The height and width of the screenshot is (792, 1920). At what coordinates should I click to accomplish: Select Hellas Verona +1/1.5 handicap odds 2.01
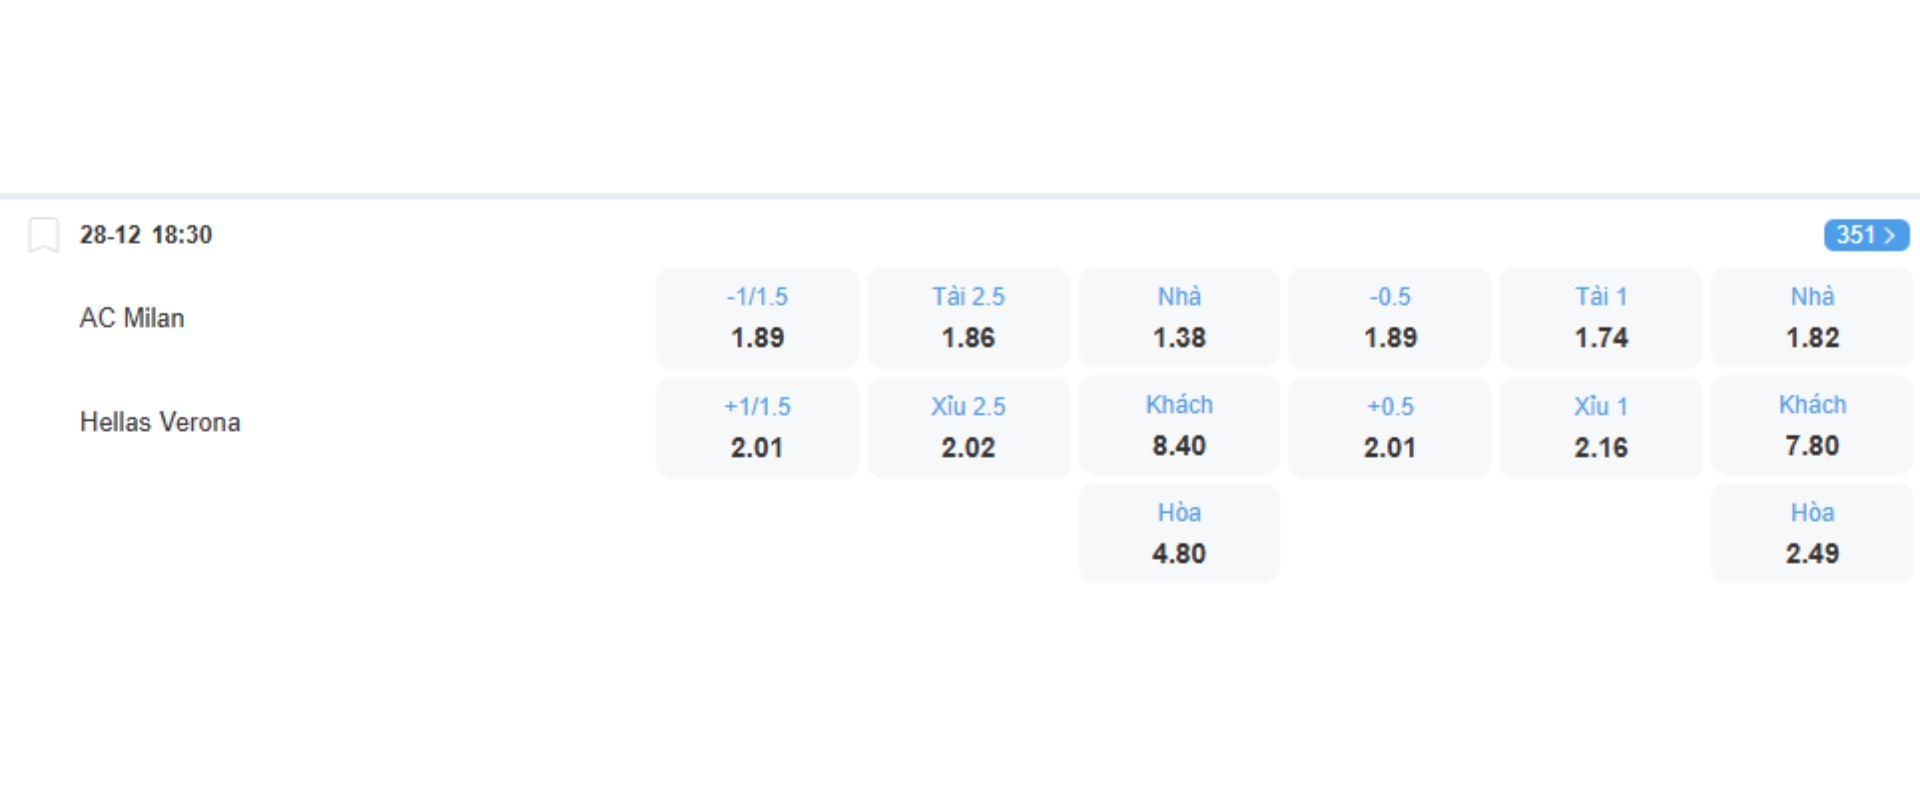click(757, 428)
